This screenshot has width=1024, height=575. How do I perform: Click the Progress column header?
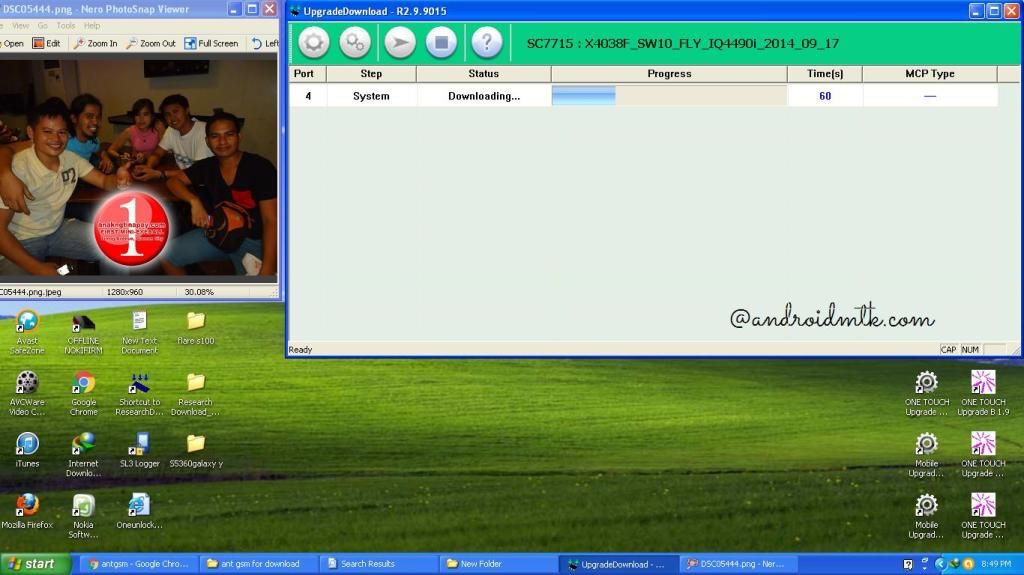668,74
